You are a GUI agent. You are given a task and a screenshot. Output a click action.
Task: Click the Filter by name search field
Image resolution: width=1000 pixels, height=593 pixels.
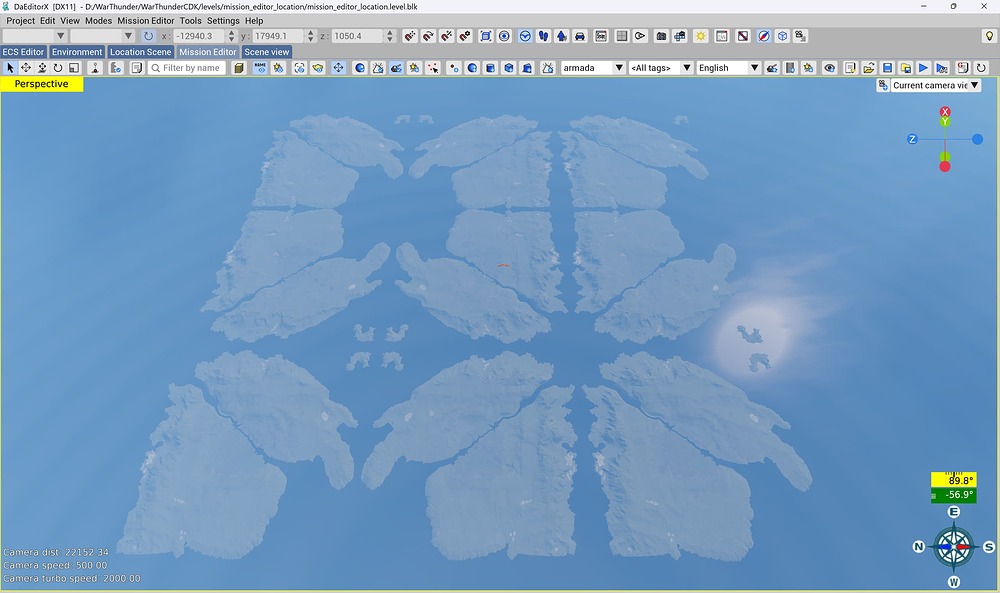coord(187,68)
